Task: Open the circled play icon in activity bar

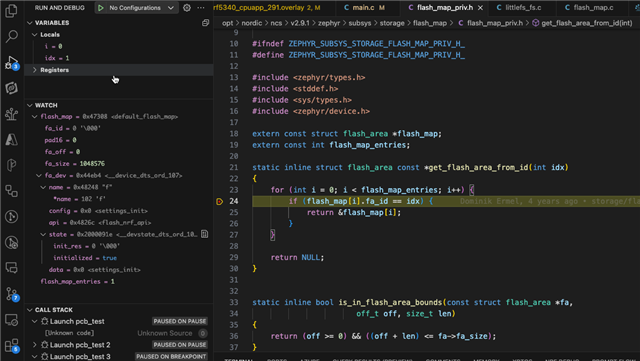Action: 11,243
